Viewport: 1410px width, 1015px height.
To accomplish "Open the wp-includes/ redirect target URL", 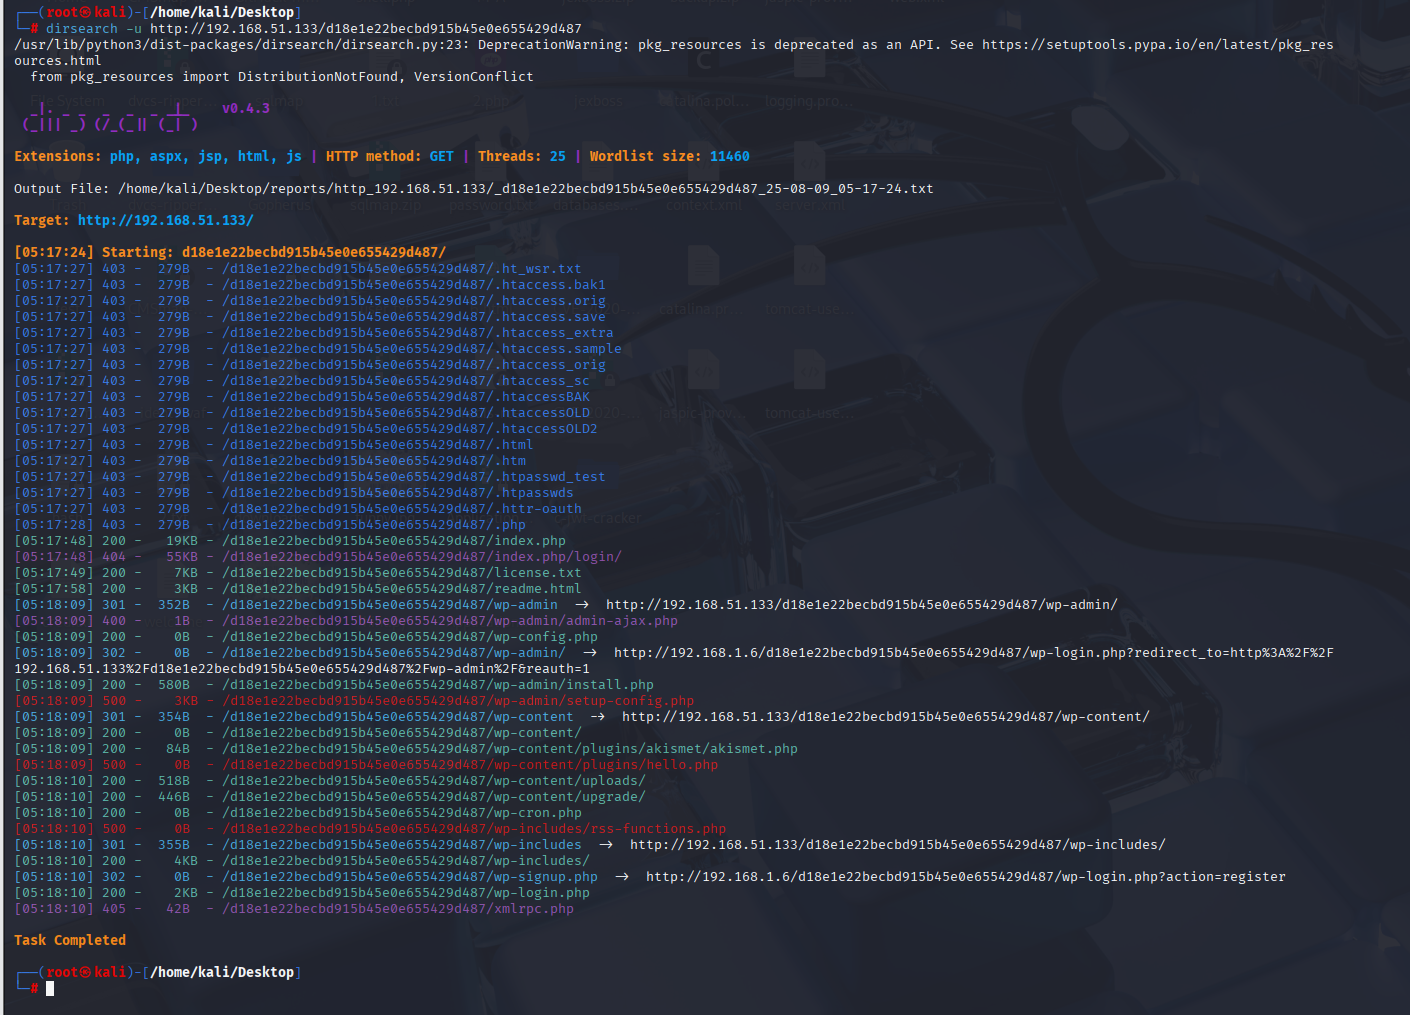I will coord(898,844).
